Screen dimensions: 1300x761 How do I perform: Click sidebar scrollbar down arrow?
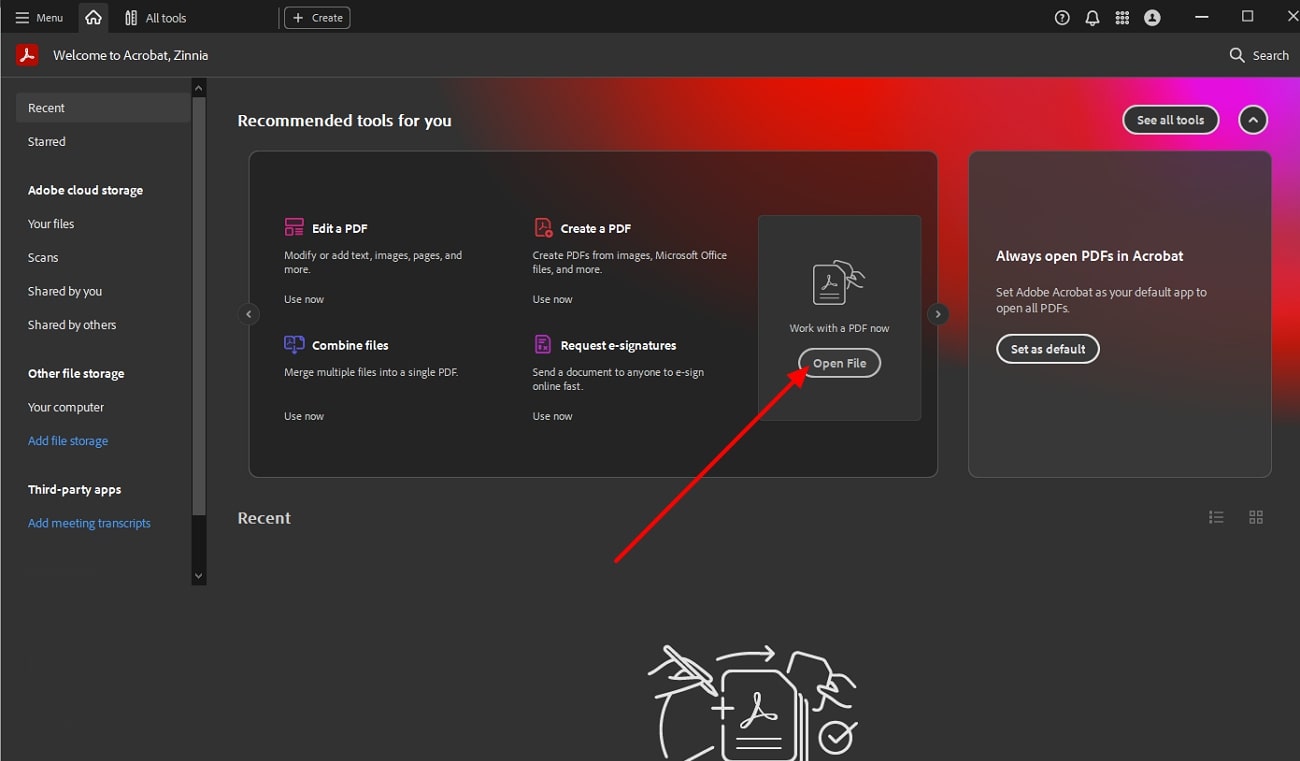198,576
